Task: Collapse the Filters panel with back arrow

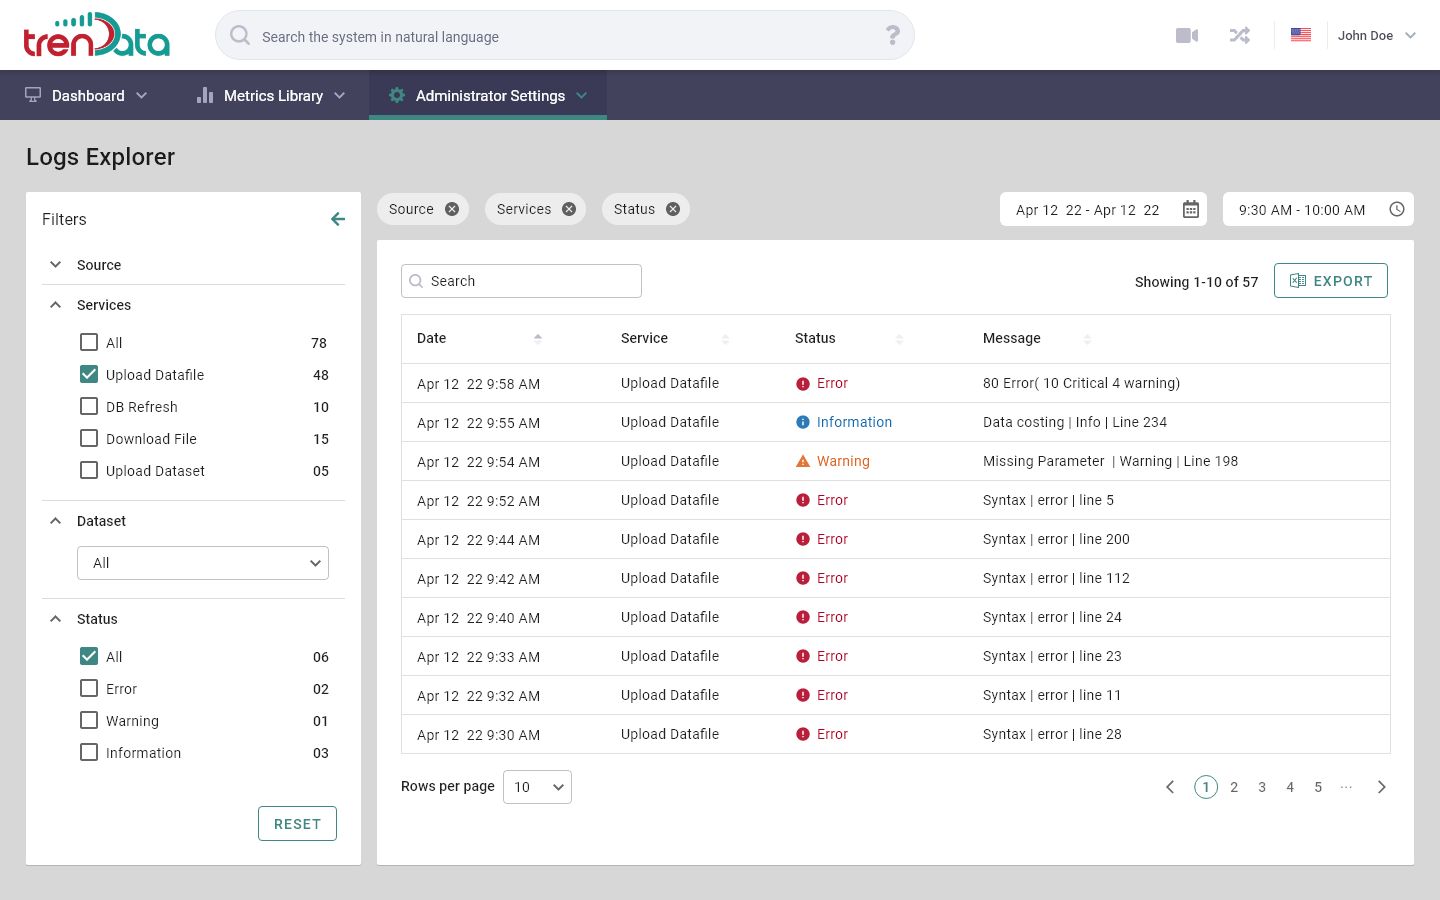Action: [338, 219]
